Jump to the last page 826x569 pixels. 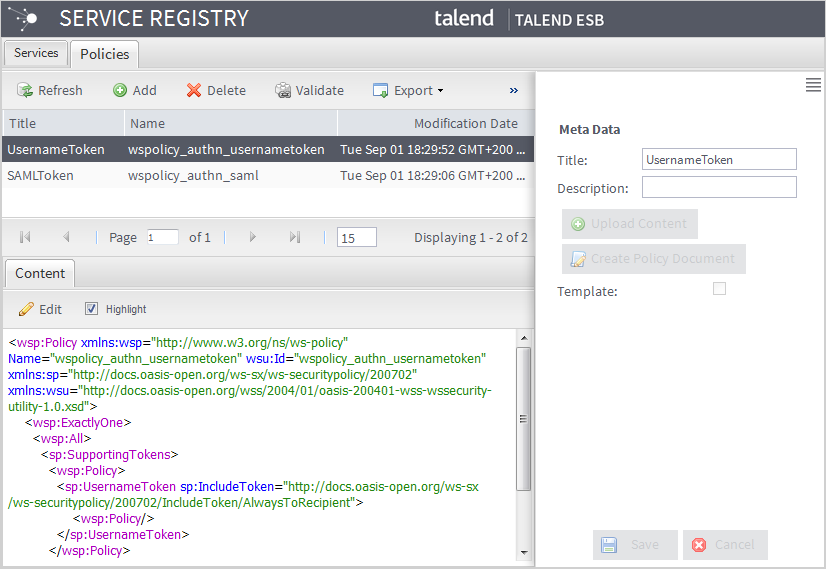pos(294,237)
